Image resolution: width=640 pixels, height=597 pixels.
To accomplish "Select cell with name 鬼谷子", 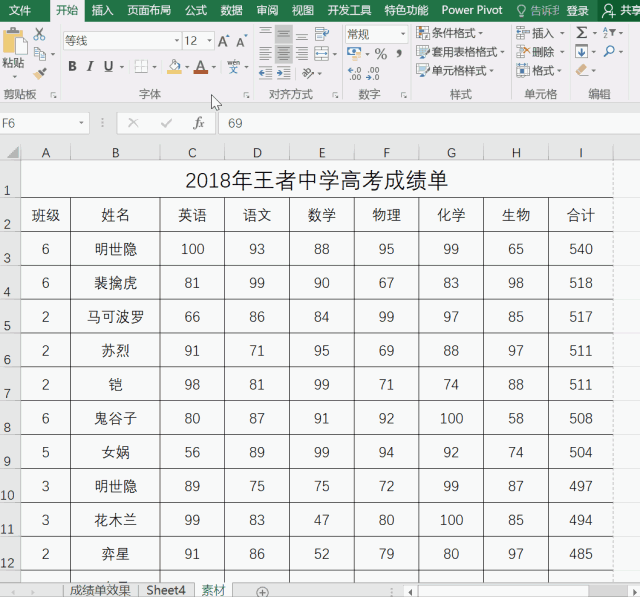I will click(115, 418).
